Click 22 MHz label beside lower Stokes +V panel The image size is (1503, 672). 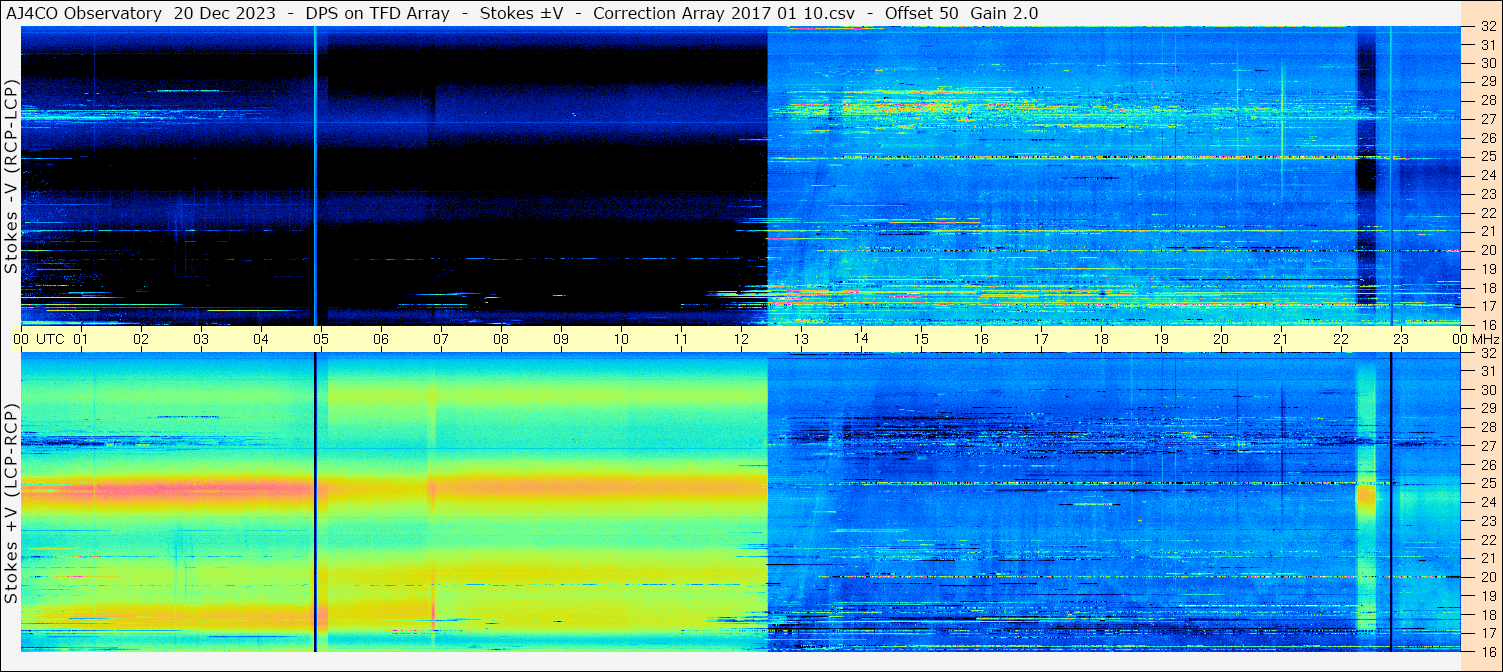click(x=1488, y=539)
